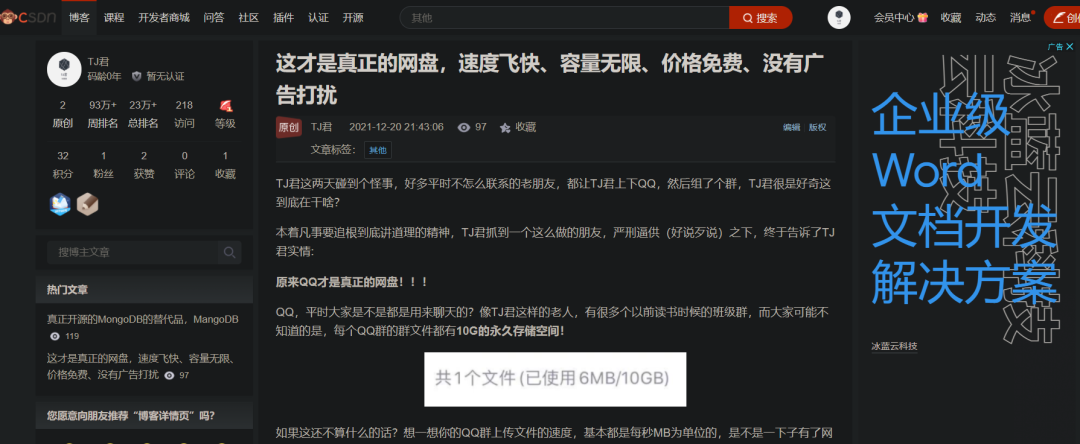Open the 课程 nav item
1080x444 pixels.
(114, 18)
